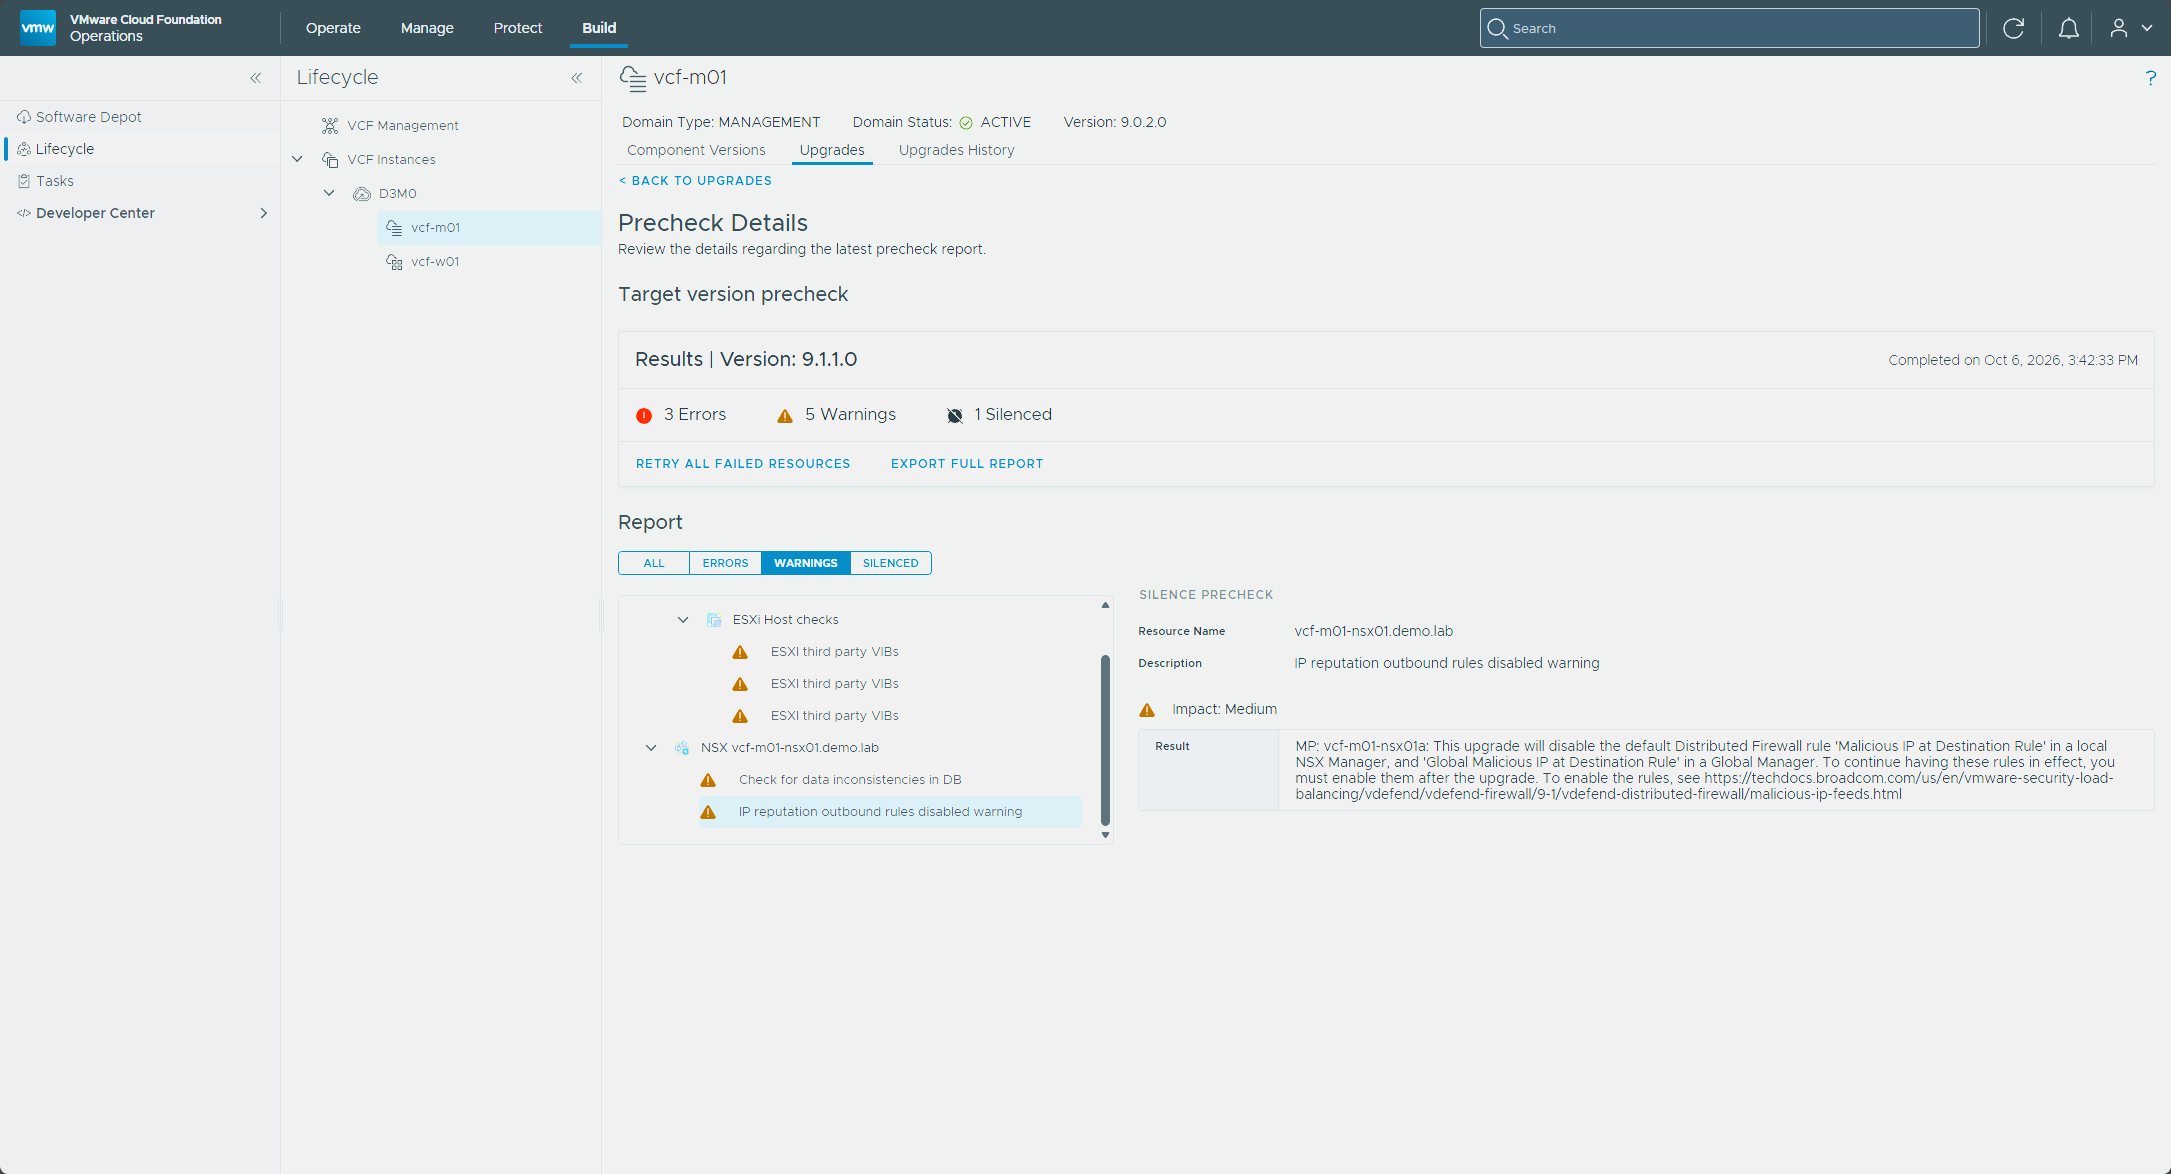Click RETRY ALL FAILED RESOURCES
The width and height of the screenshot is (2171, 1174).
[x=743, y=464]
